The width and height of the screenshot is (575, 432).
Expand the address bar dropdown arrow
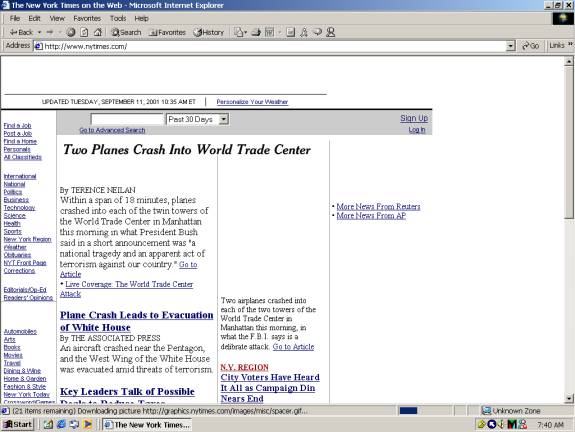pyautogui.click(x=510, y=46)
